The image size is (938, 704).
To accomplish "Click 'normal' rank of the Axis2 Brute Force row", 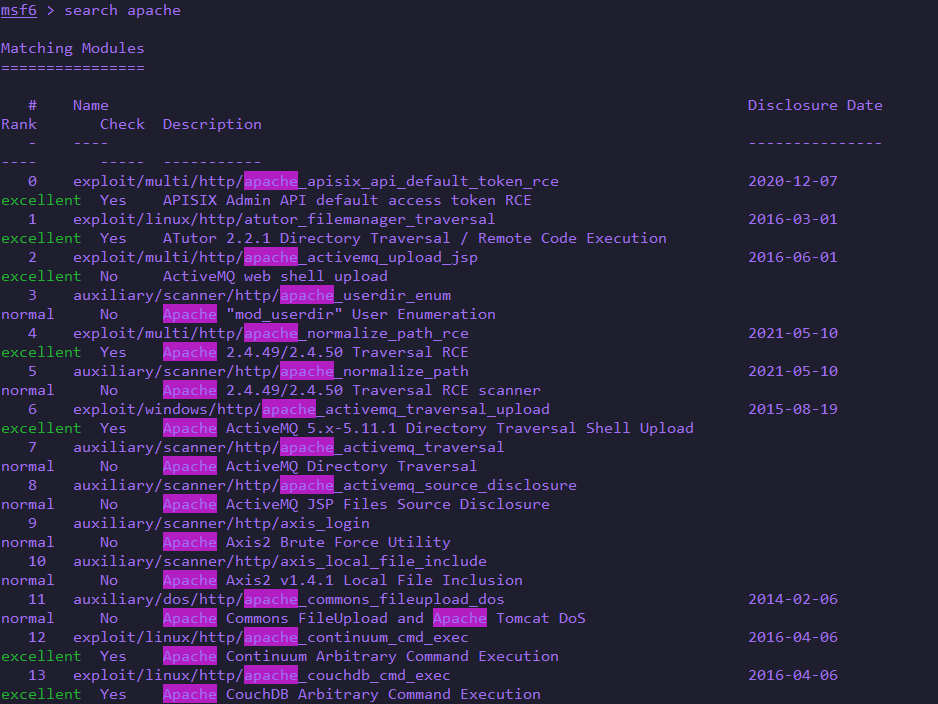I will click(x=28, y=543).
